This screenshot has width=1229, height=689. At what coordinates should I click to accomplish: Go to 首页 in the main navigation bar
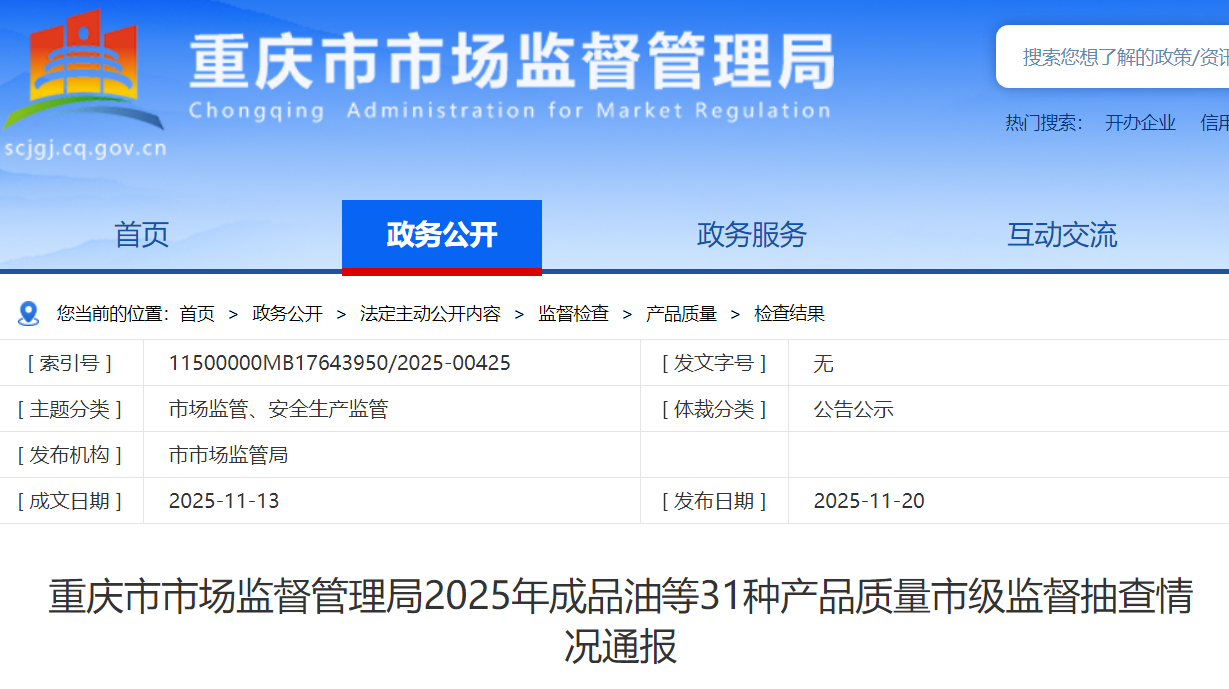[x=142, y=235]
